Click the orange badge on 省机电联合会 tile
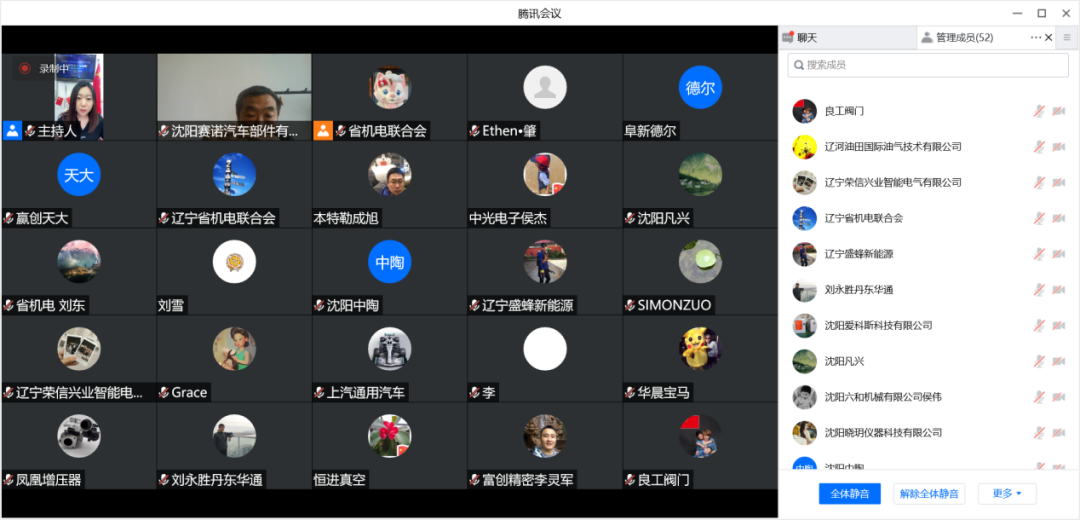The height and width of the screenshot is (520, 1080). coord(323,131)
